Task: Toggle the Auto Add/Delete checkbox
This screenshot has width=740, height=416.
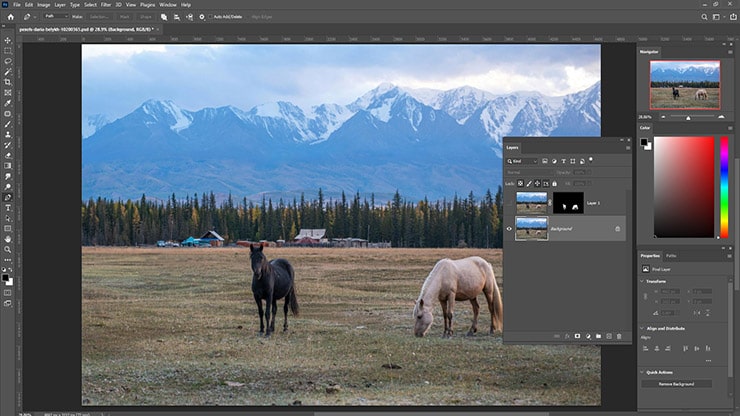Action: pyautogui.click(x=210, y=17)
